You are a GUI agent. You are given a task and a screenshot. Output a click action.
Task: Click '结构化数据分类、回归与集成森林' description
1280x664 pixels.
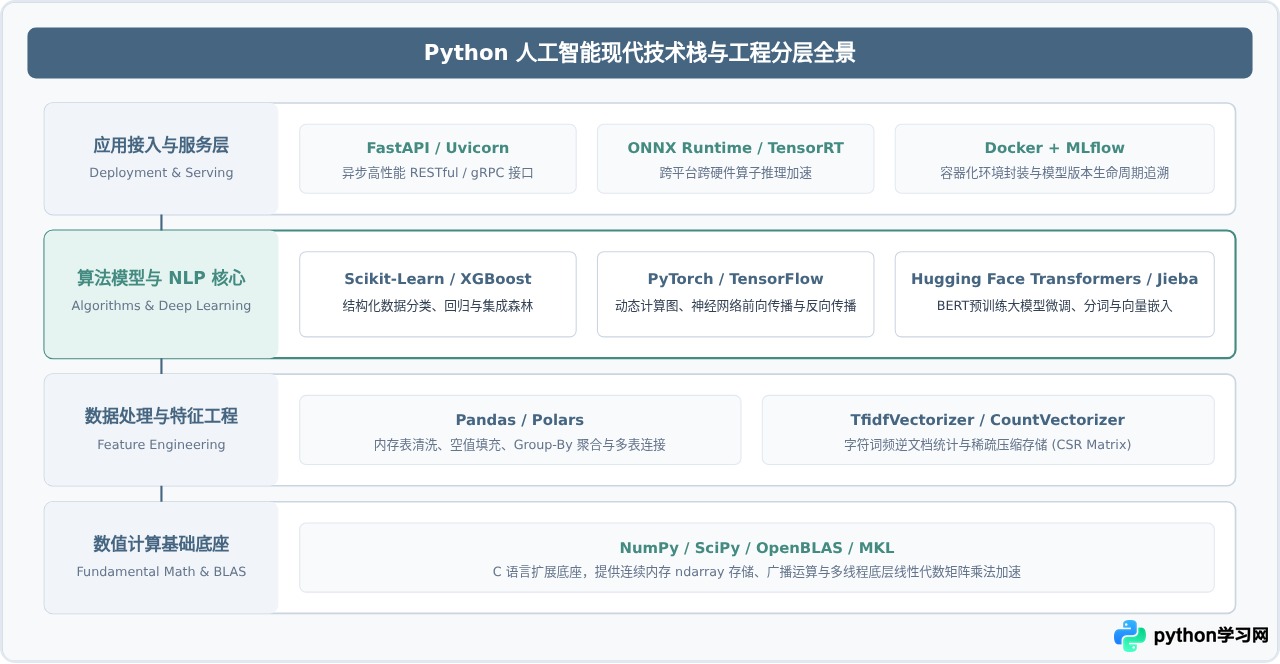[438, 306]
